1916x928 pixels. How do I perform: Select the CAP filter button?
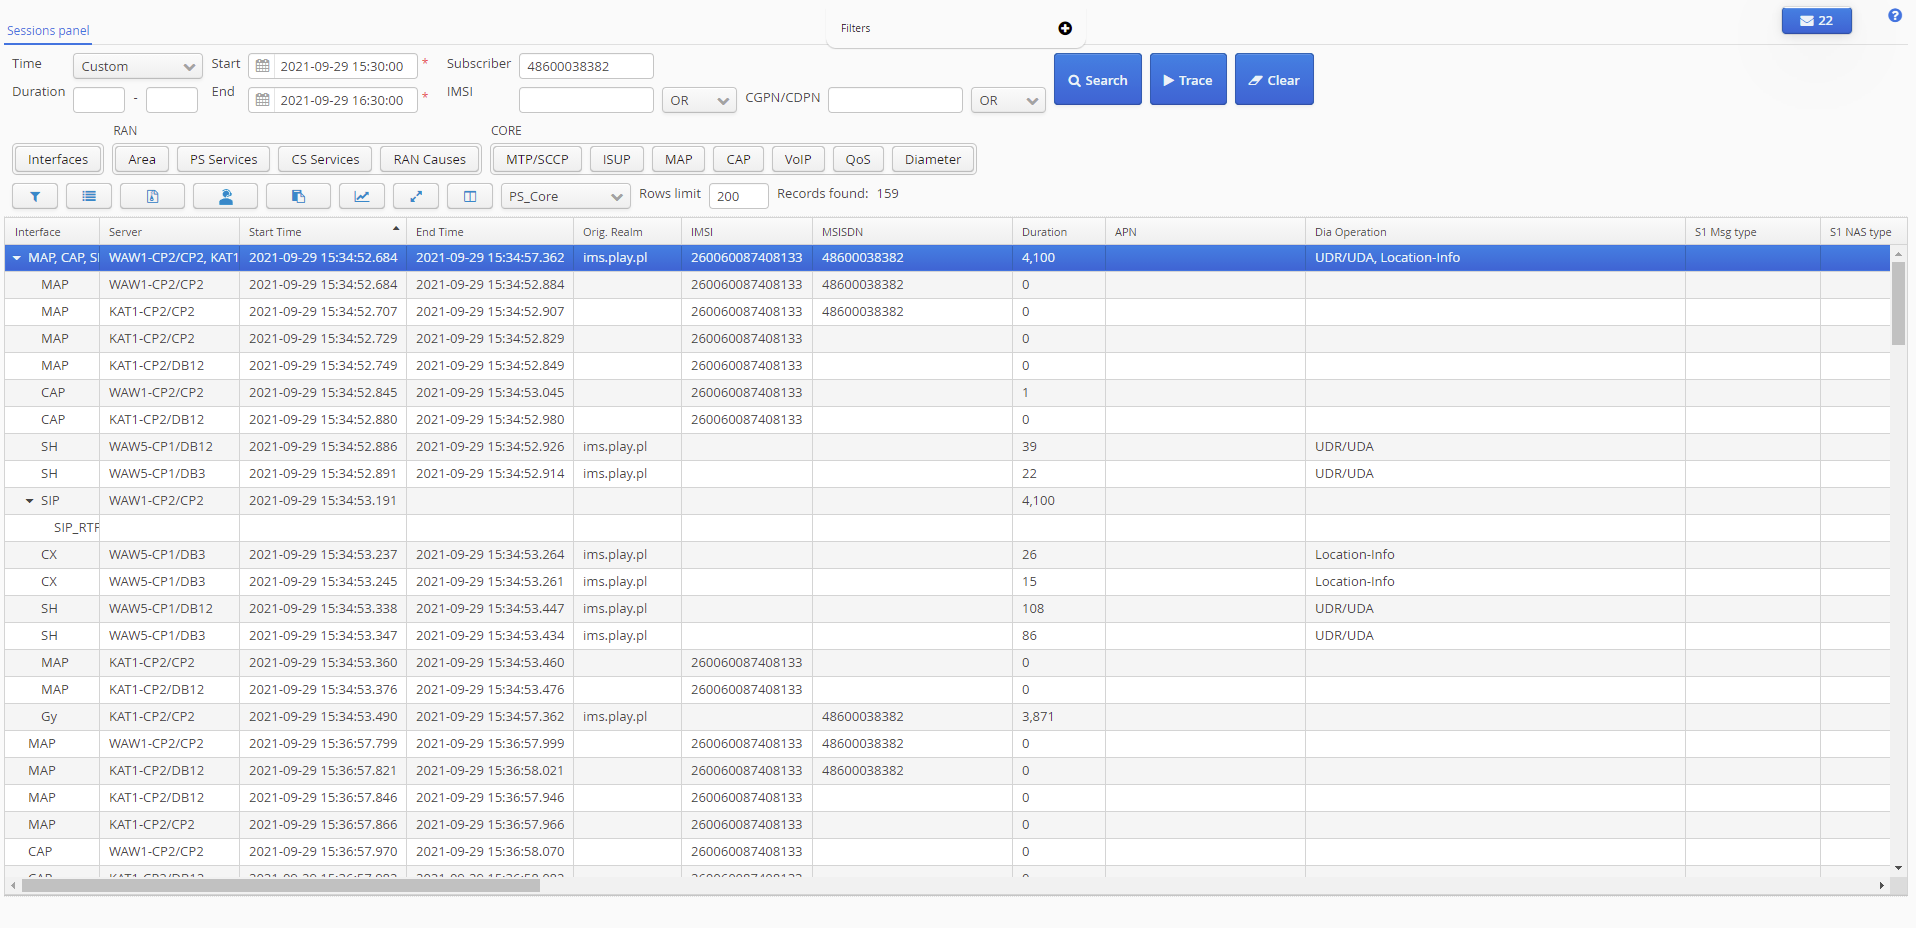click(x=739, y=159)
